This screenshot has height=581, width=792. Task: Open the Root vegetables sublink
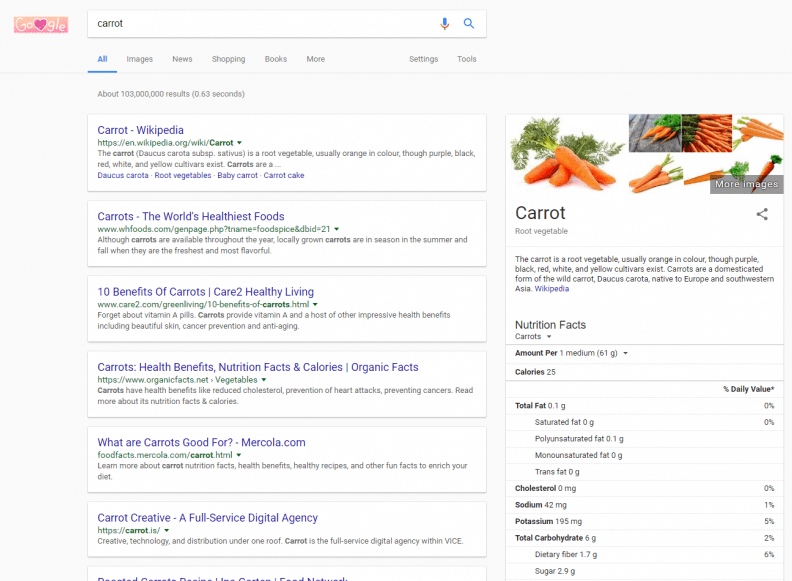click(183, 175)
